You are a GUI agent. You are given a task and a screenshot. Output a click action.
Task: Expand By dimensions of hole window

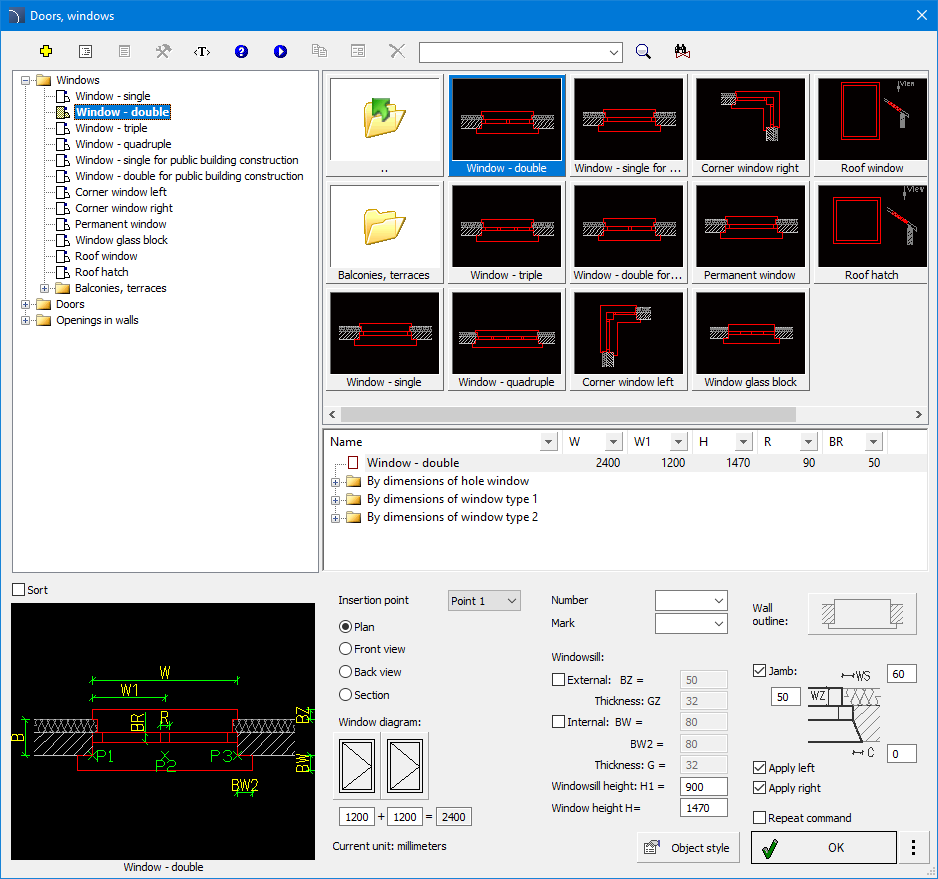tap(335, 481)
